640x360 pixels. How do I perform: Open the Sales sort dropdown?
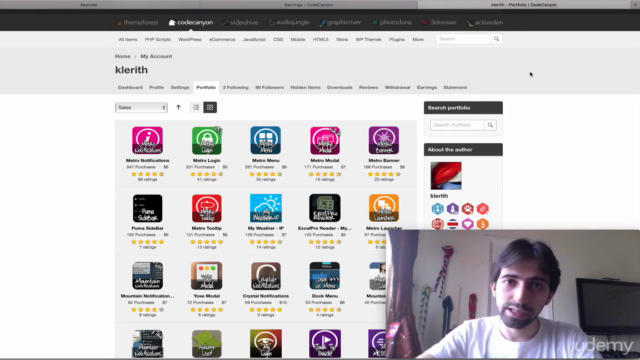(x=141, y=107)
